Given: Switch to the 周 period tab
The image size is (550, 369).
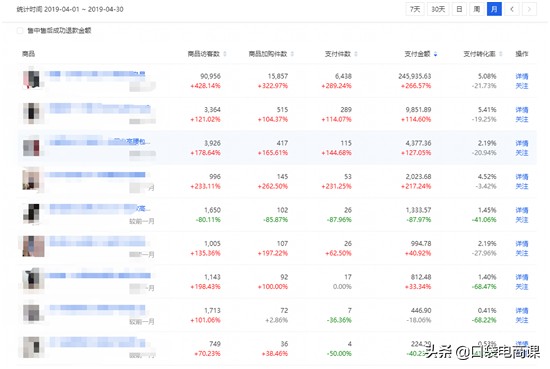Looking at the screenshot, I should pos(477,9).
